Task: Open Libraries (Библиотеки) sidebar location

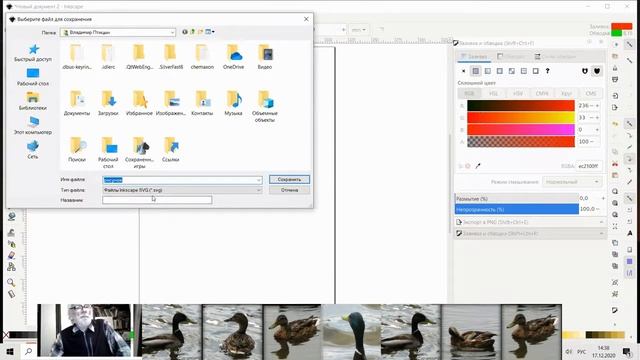Action: [33, 101]
